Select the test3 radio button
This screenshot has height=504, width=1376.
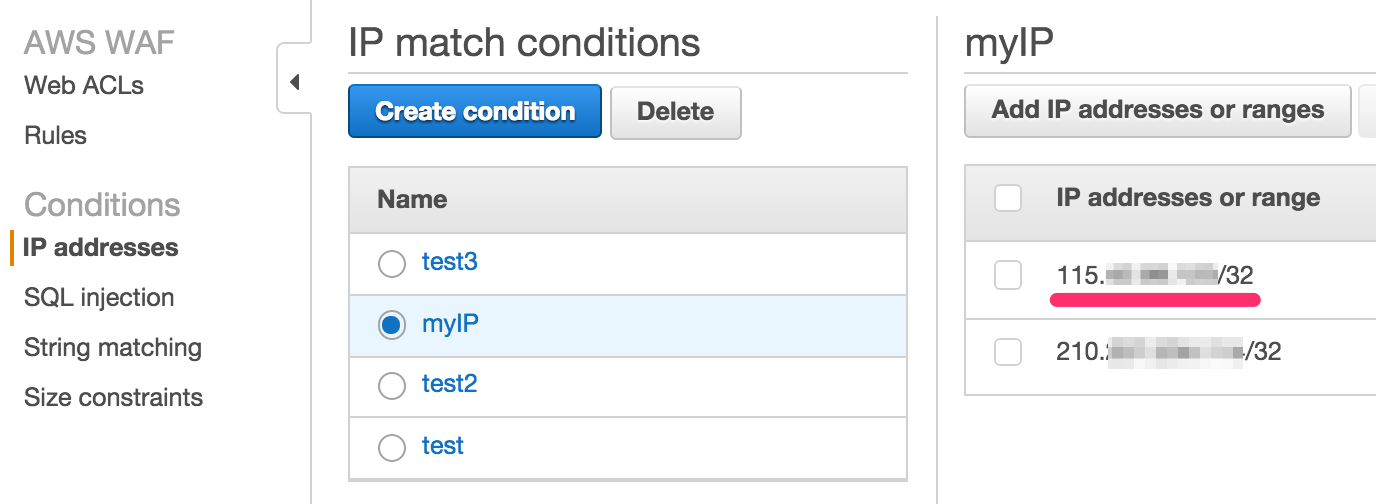(392, 264)
